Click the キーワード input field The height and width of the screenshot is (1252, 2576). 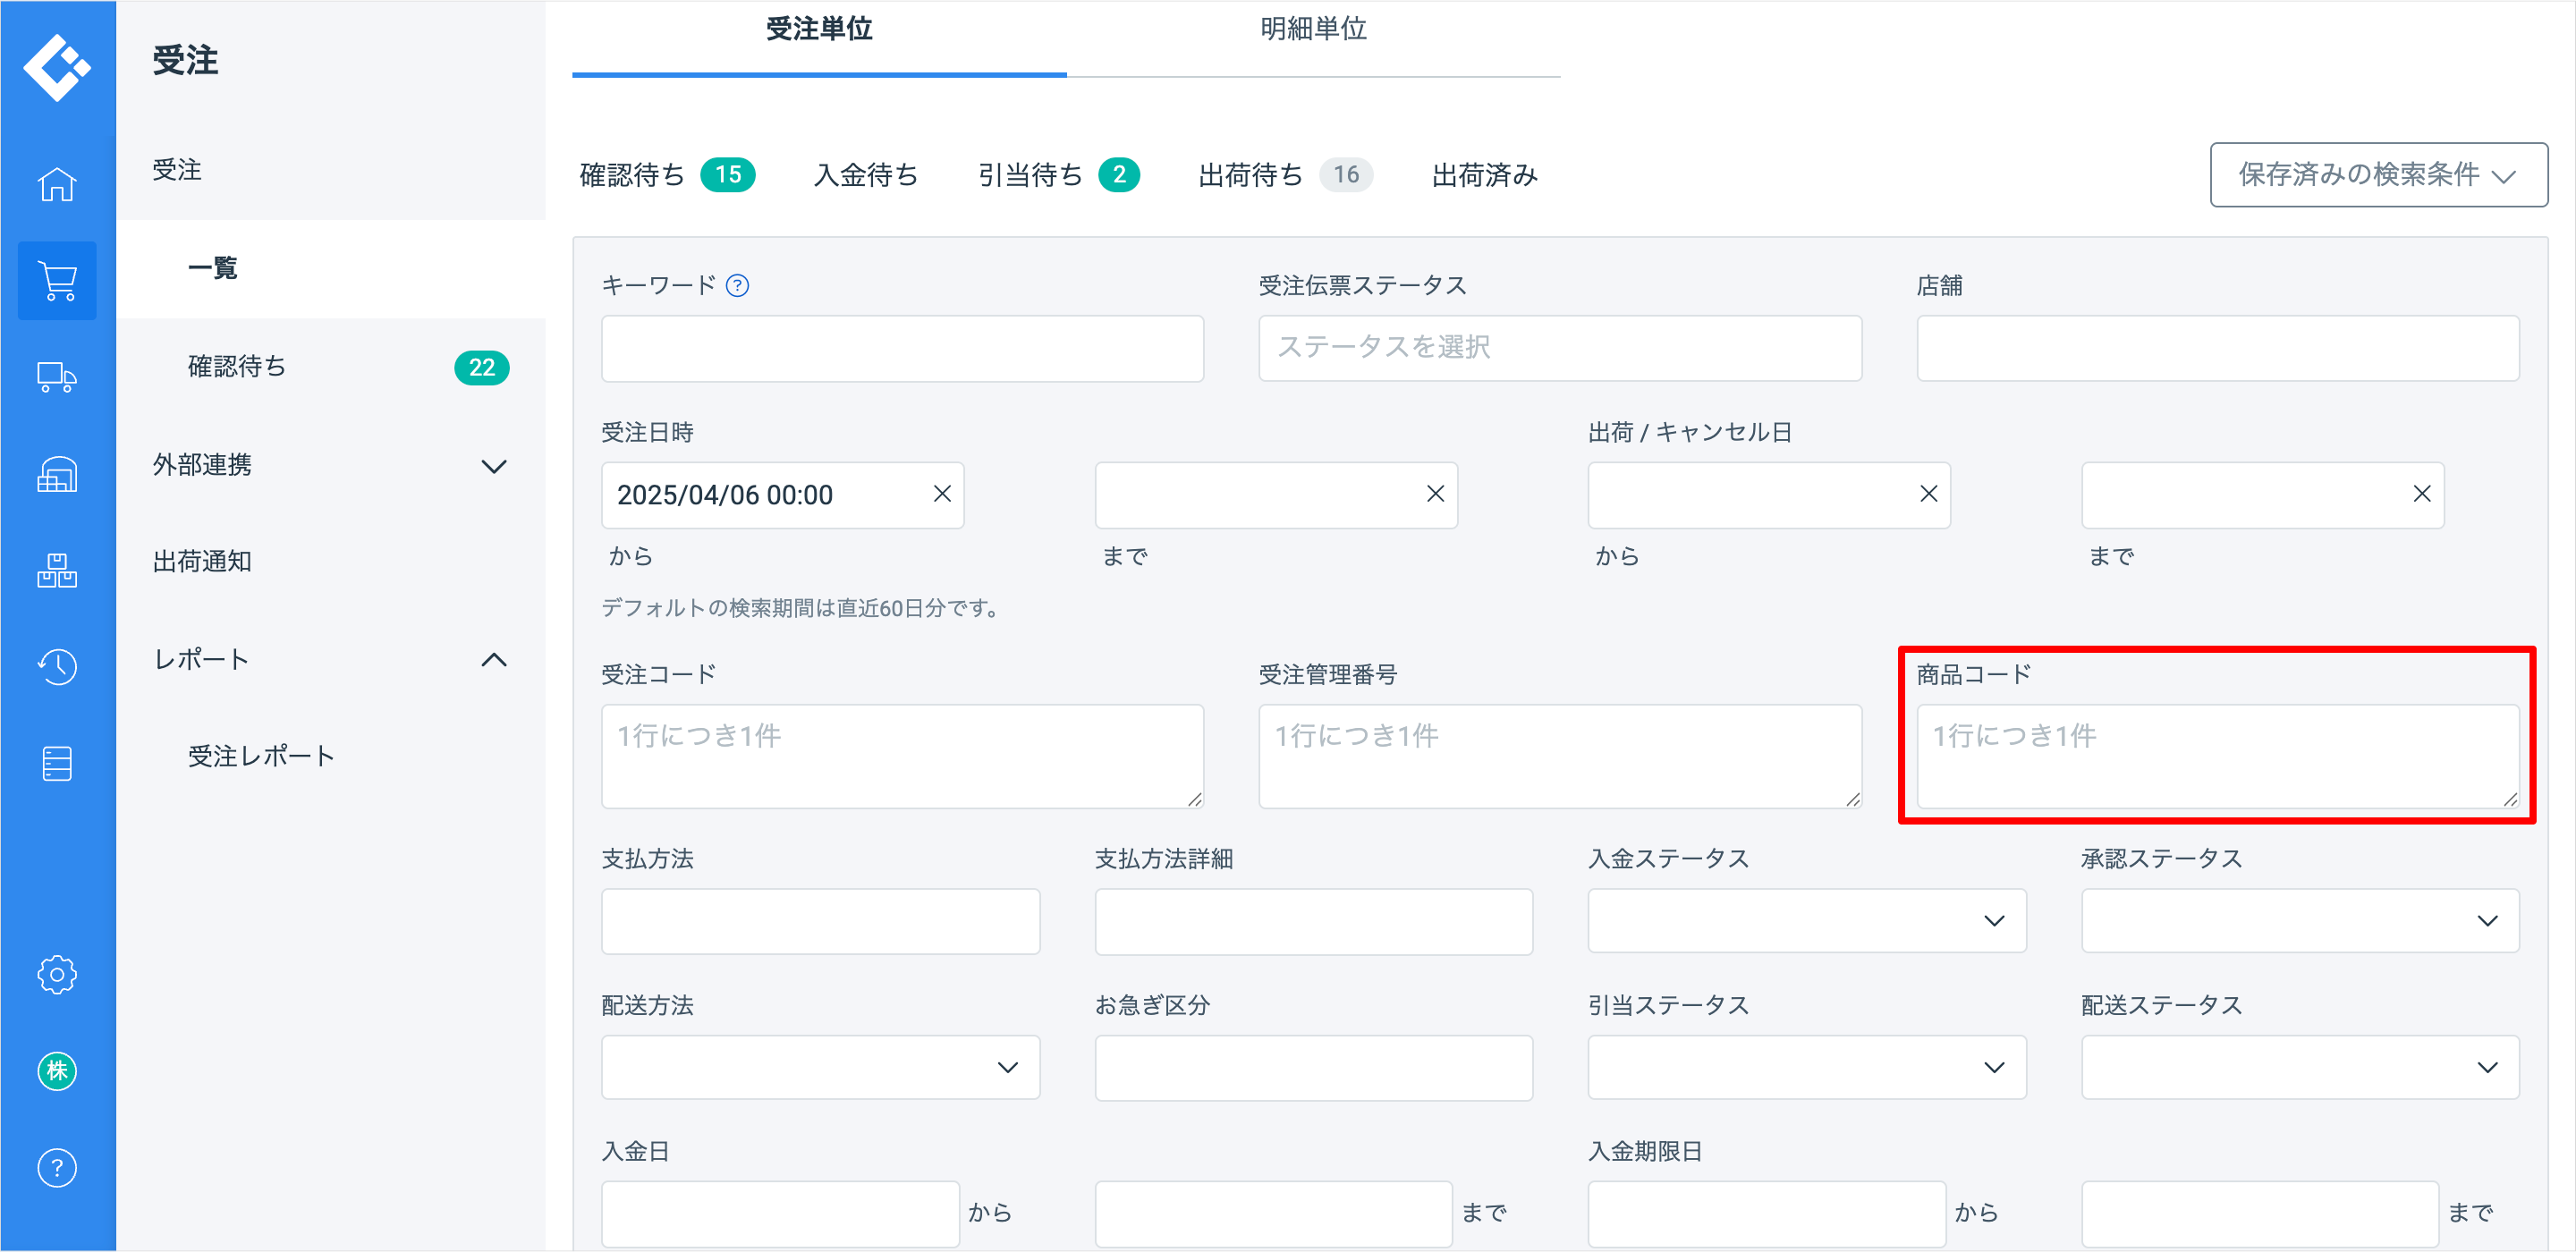[x=902, y=348]
